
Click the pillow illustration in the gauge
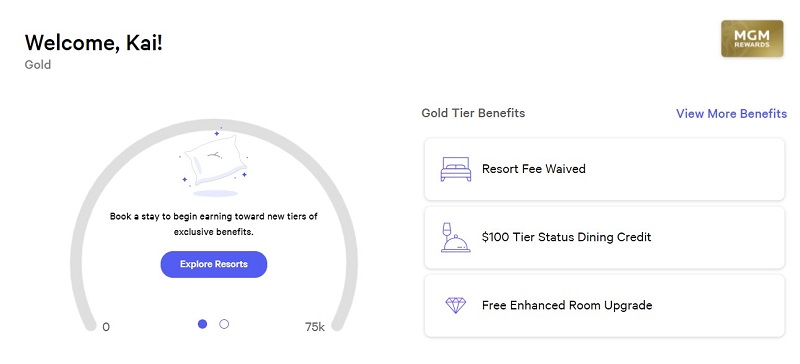216,162
